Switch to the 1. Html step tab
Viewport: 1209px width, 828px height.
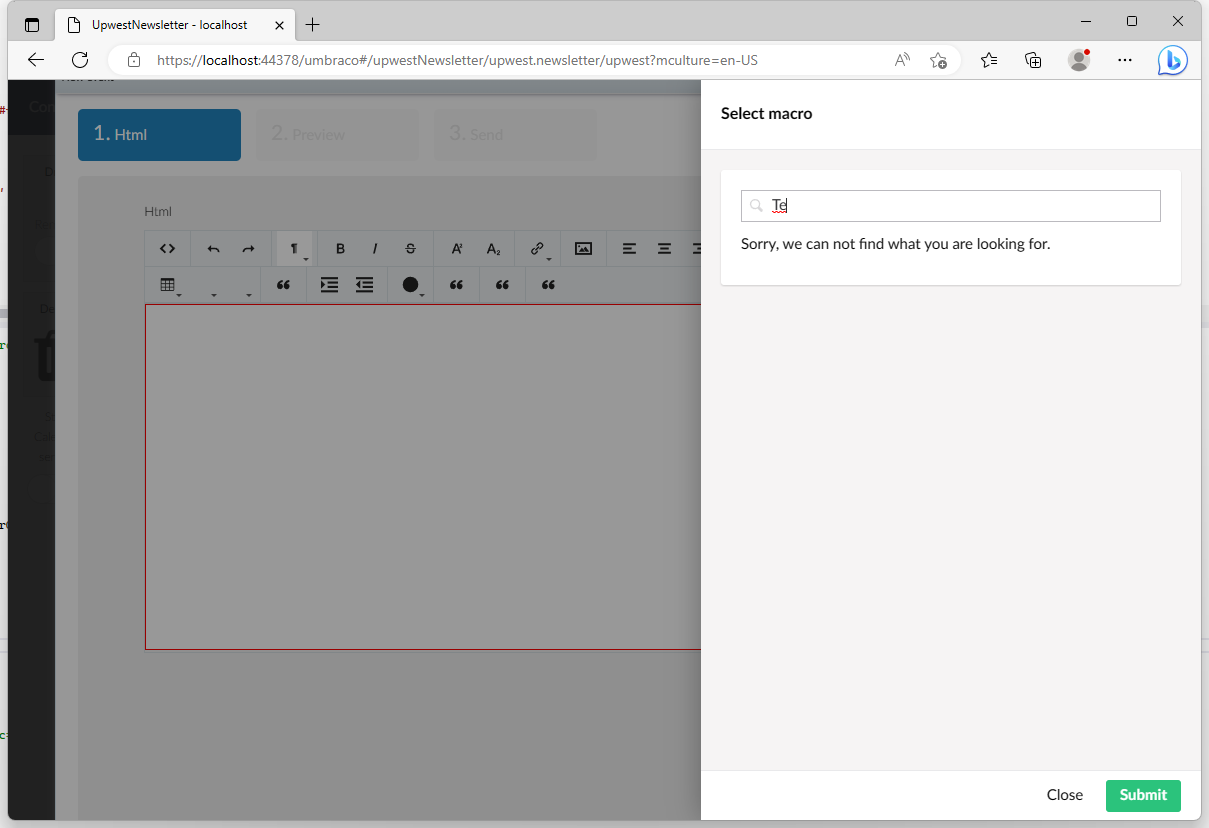[159, 135]
